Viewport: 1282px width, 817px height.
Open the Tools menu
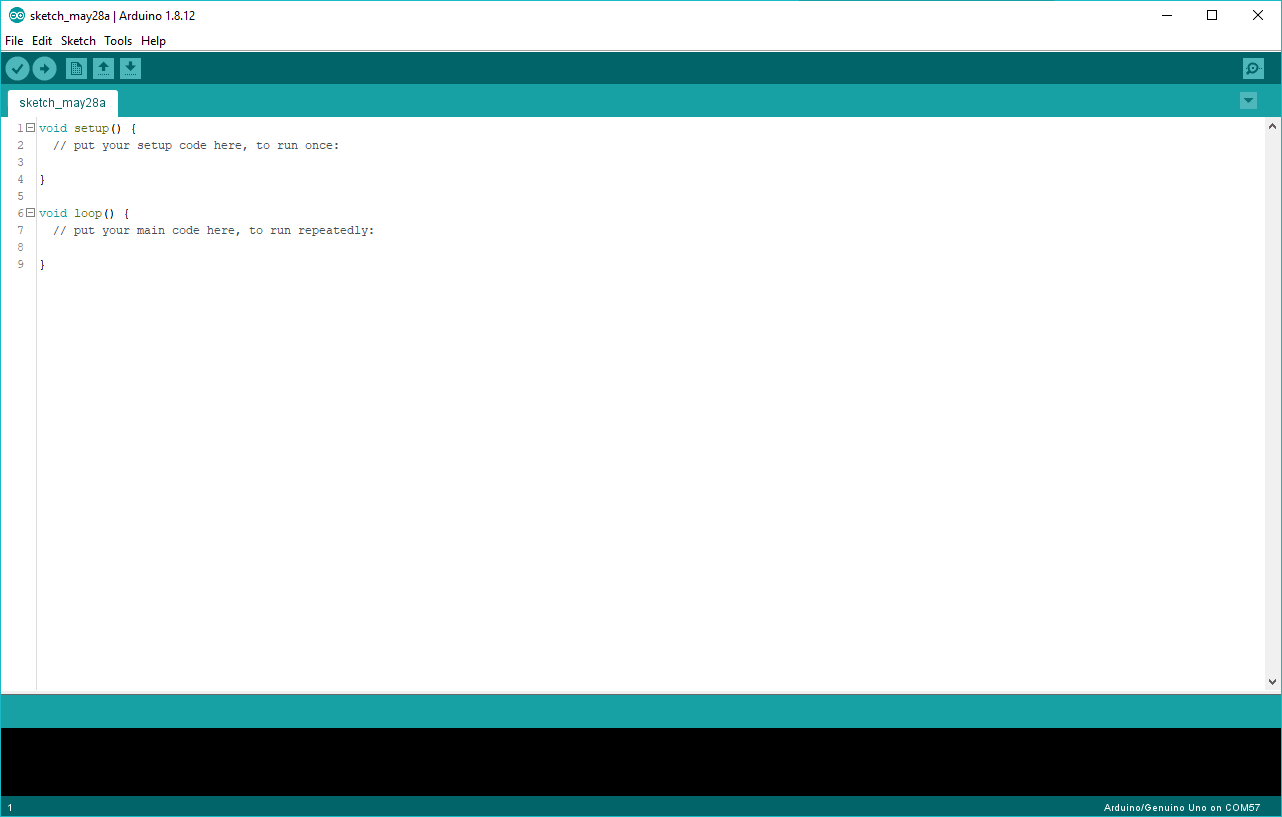coord(117,40)
